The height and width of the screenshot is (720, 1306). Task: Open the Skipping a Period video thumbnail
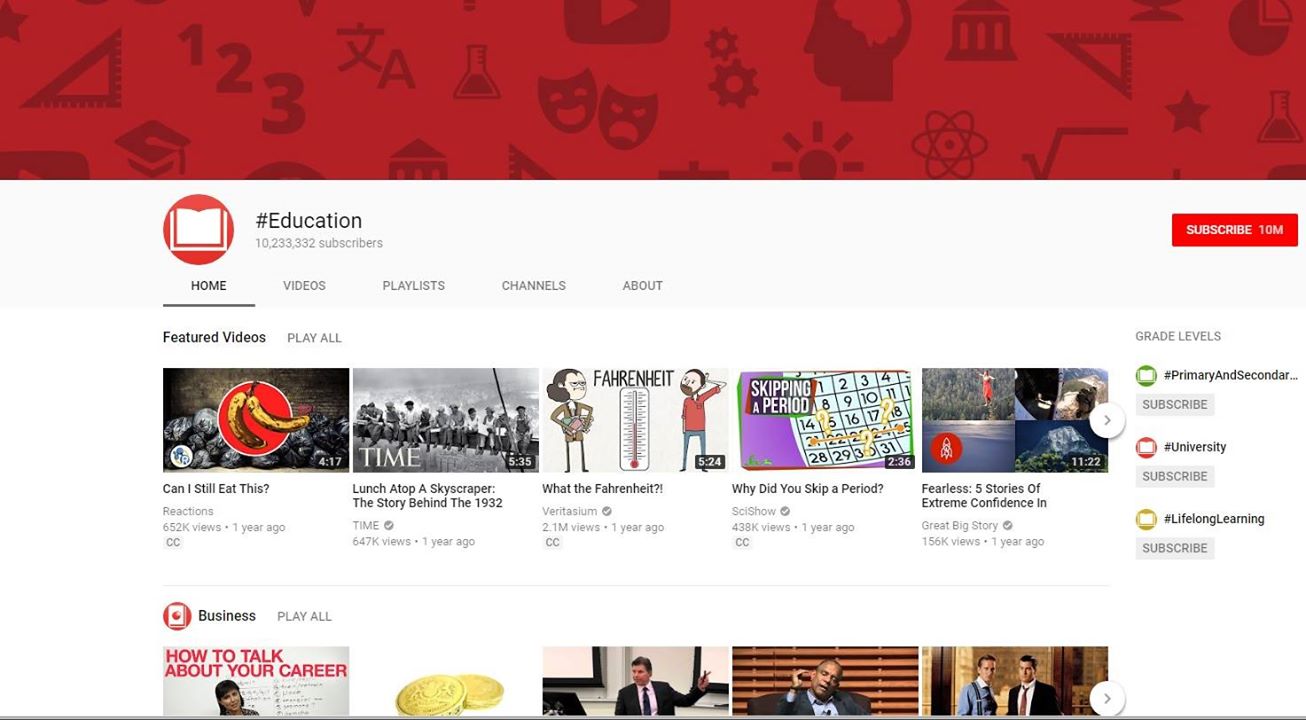coord(825,420)
